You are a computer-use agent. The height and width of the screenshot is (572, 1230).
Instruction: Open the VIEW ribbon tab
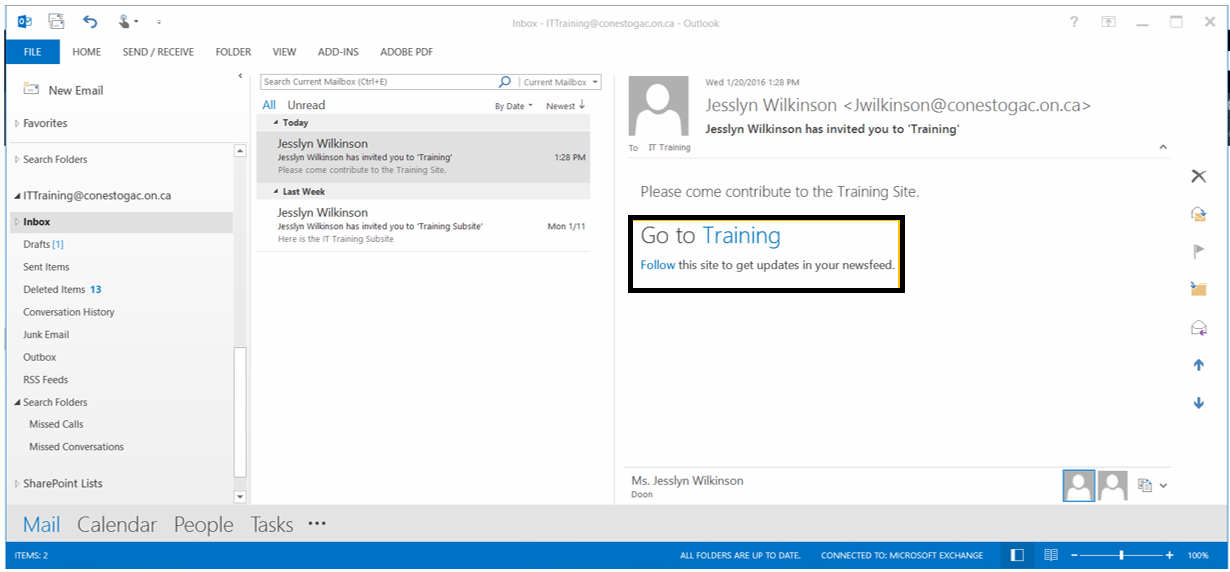click(x=284, y=52)
